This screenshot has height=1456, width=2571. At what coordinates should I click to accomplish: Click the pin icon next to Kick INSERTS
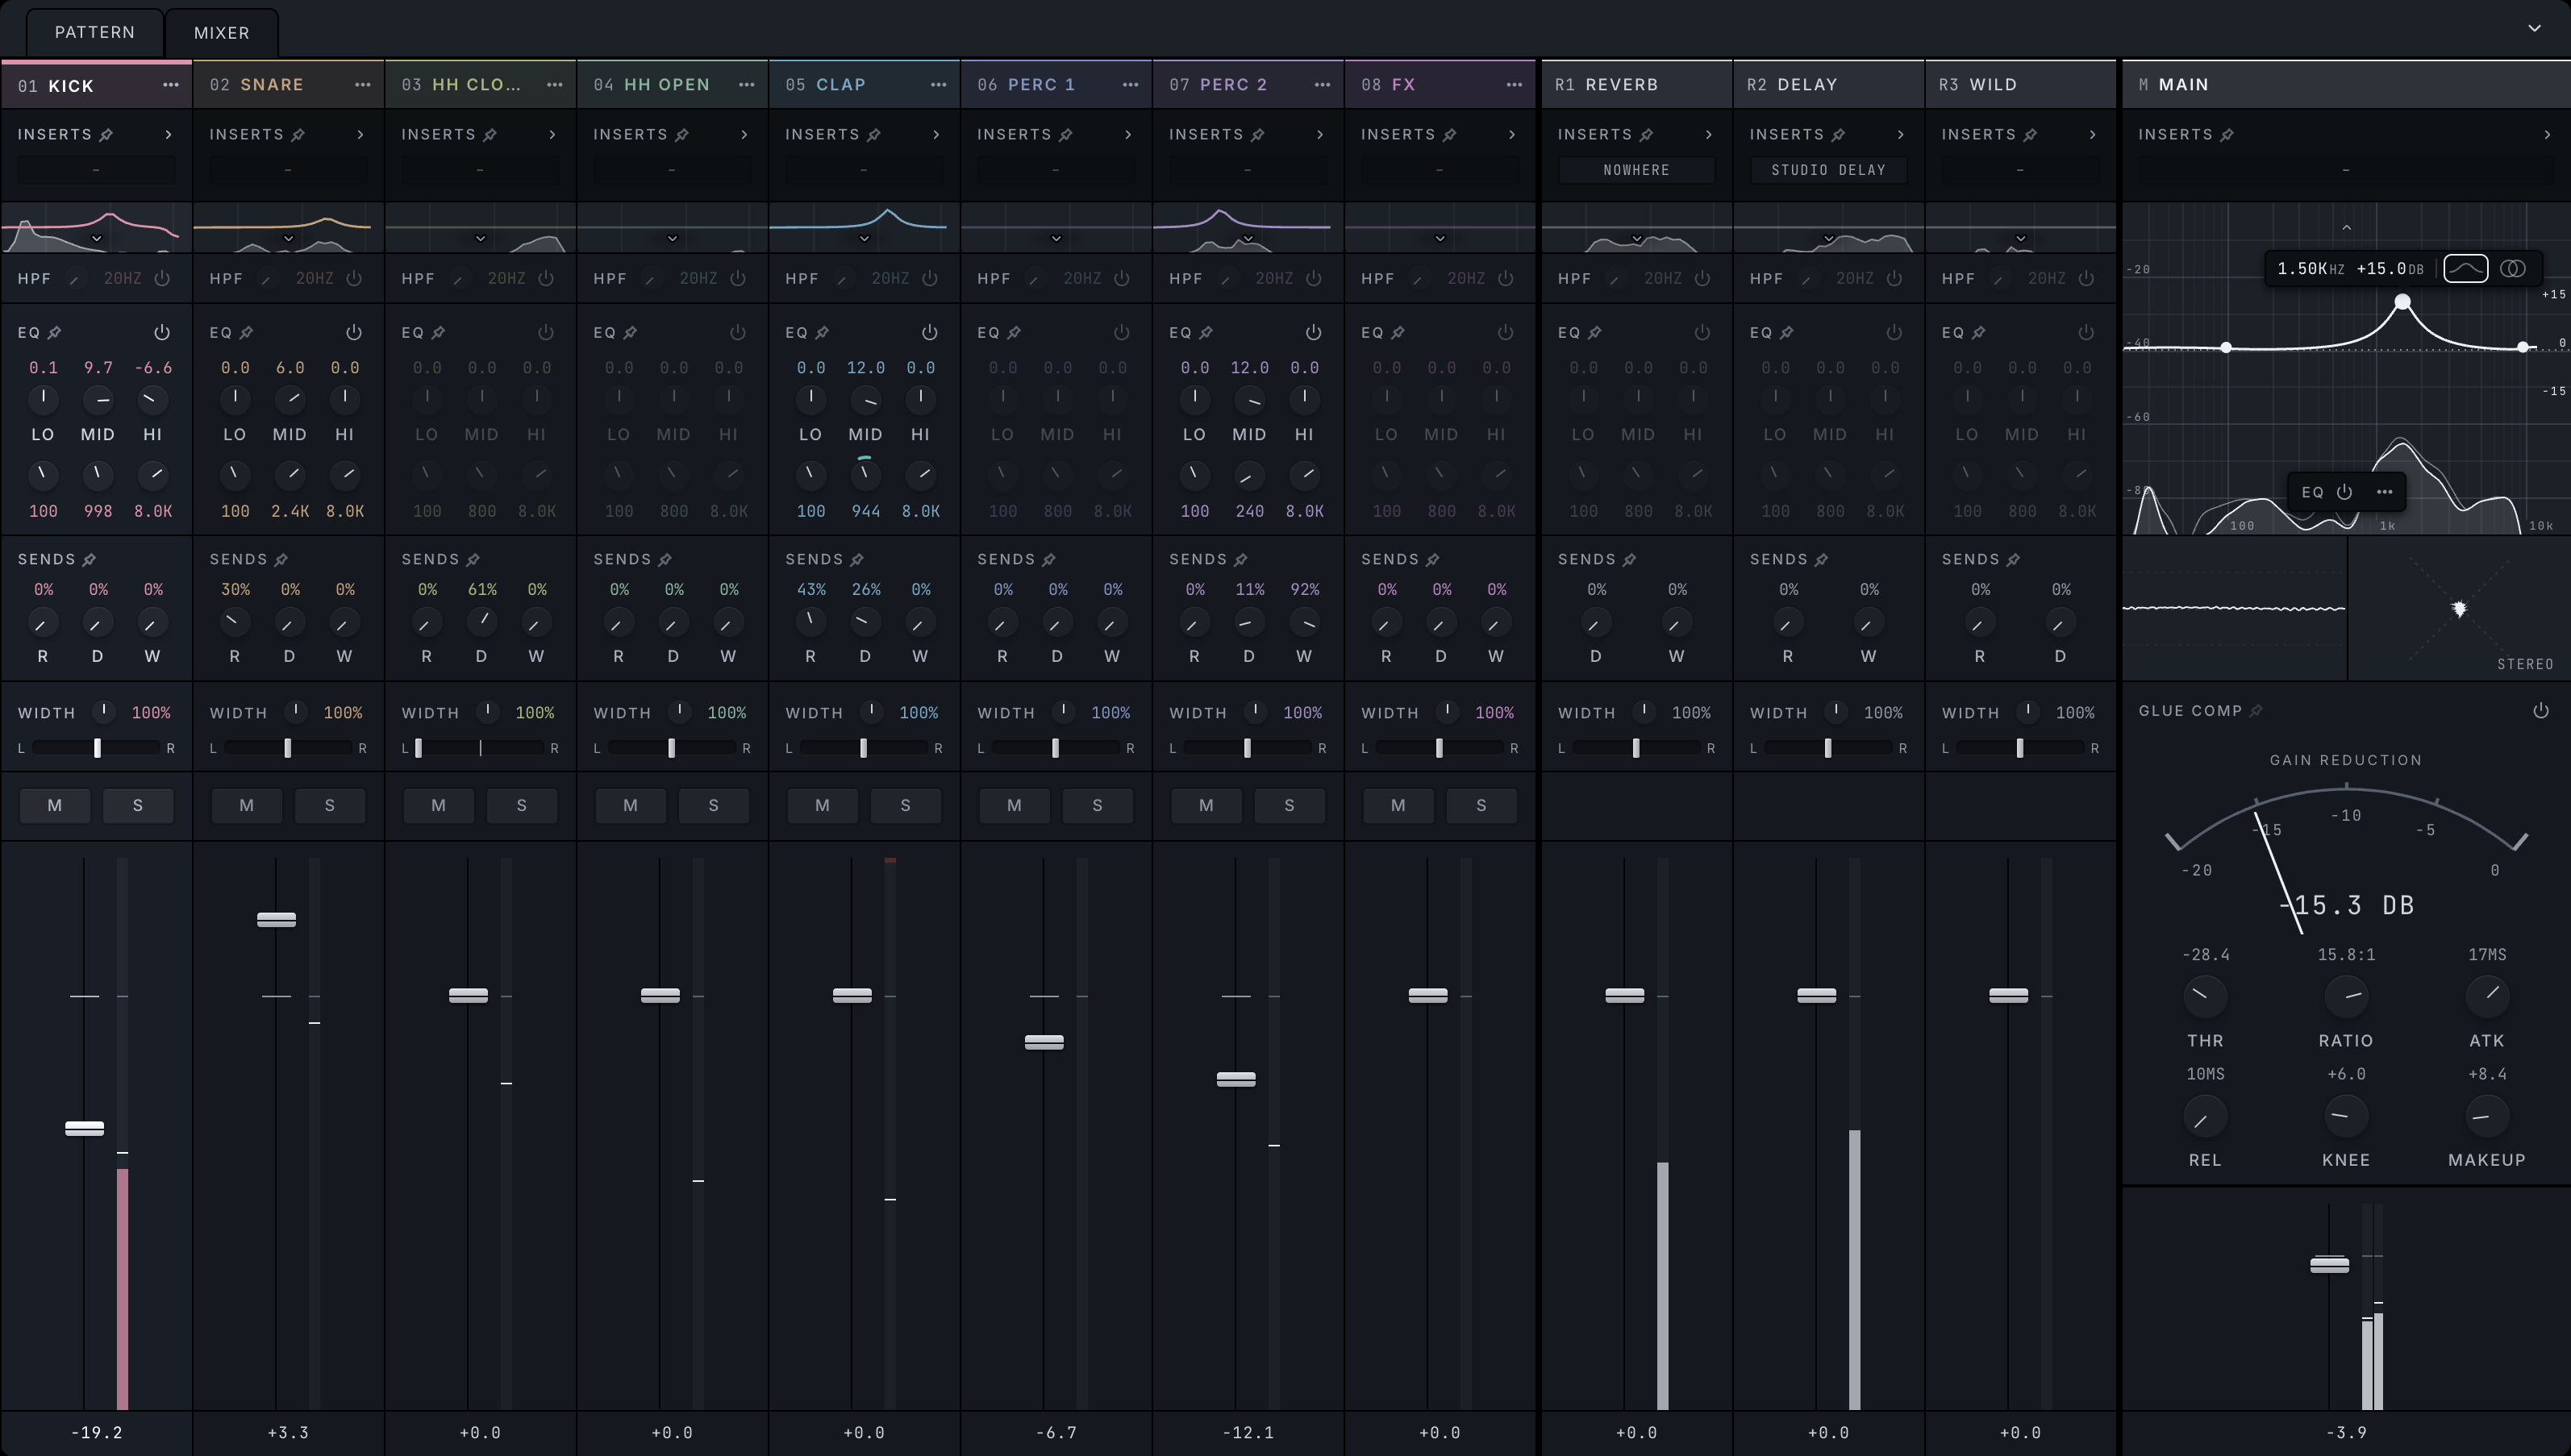[x=106, y=135]
